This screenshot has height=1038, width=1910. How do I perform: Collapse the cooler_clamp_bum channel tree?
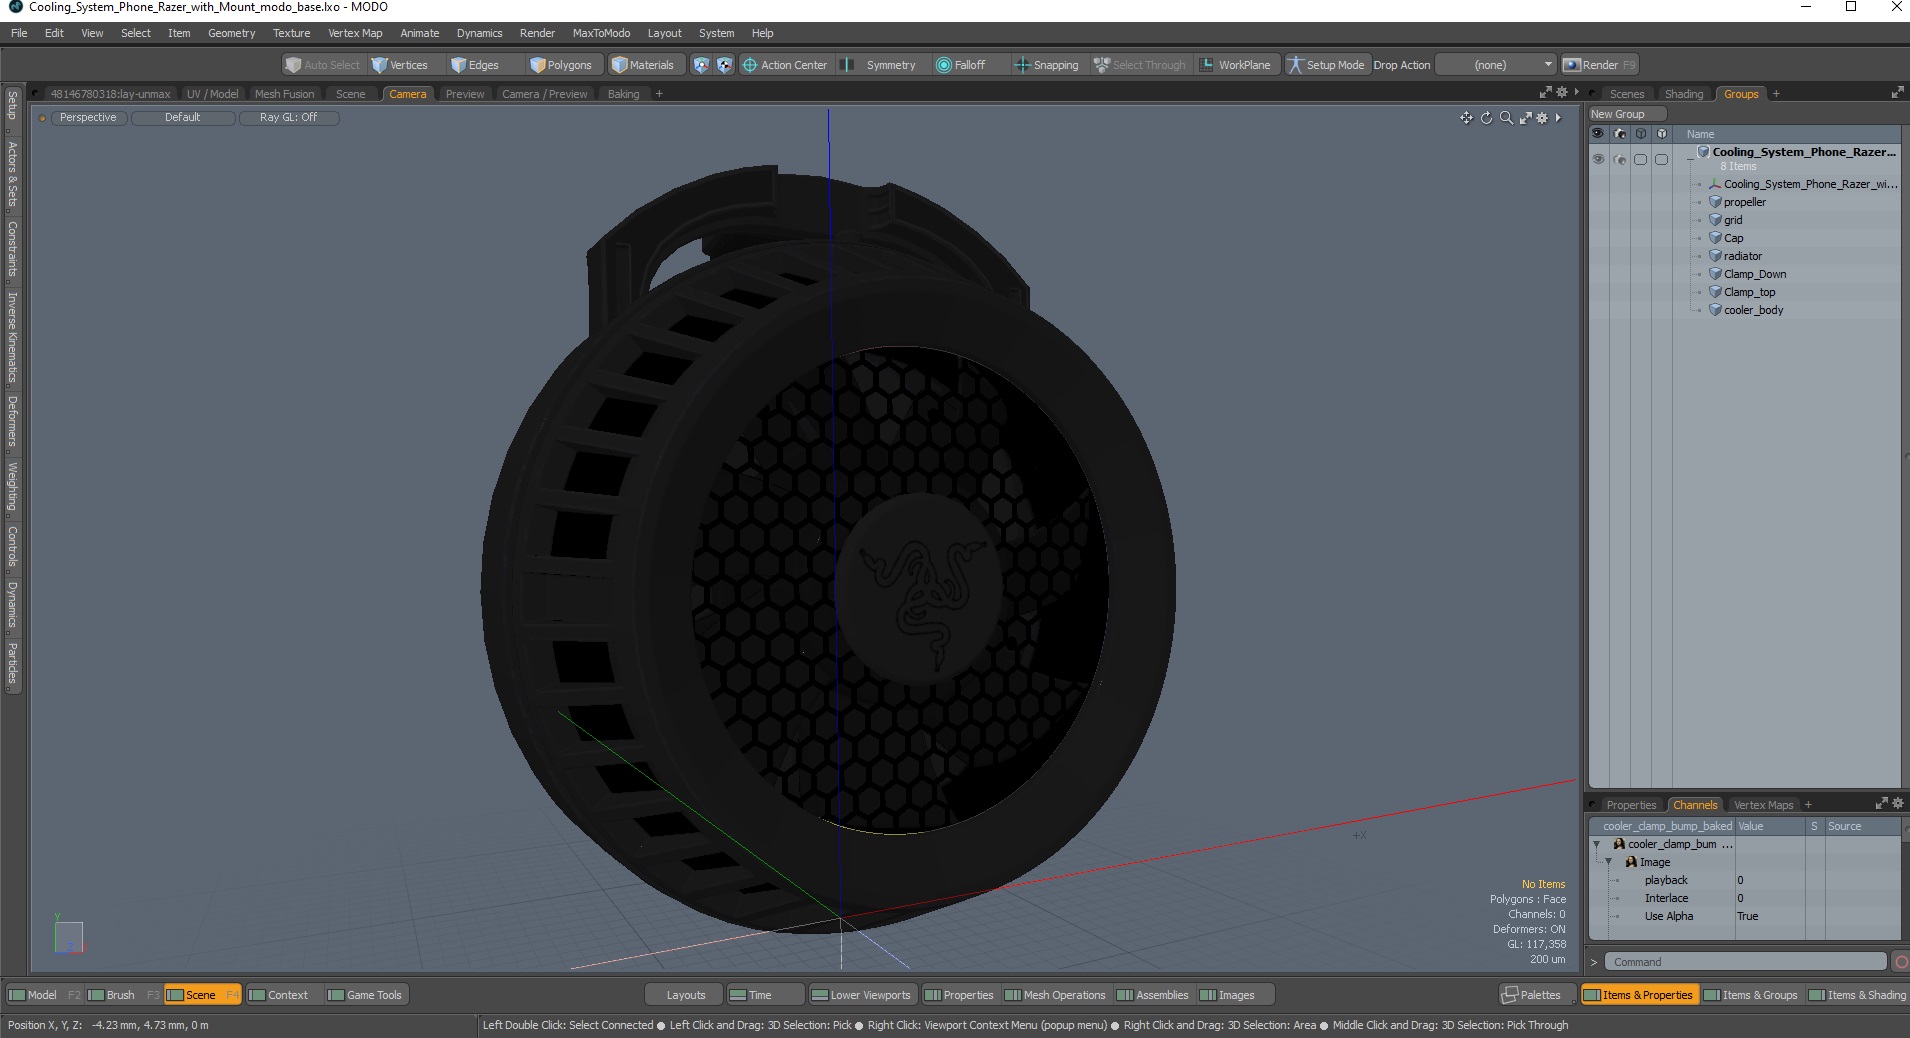point(1597,845)
